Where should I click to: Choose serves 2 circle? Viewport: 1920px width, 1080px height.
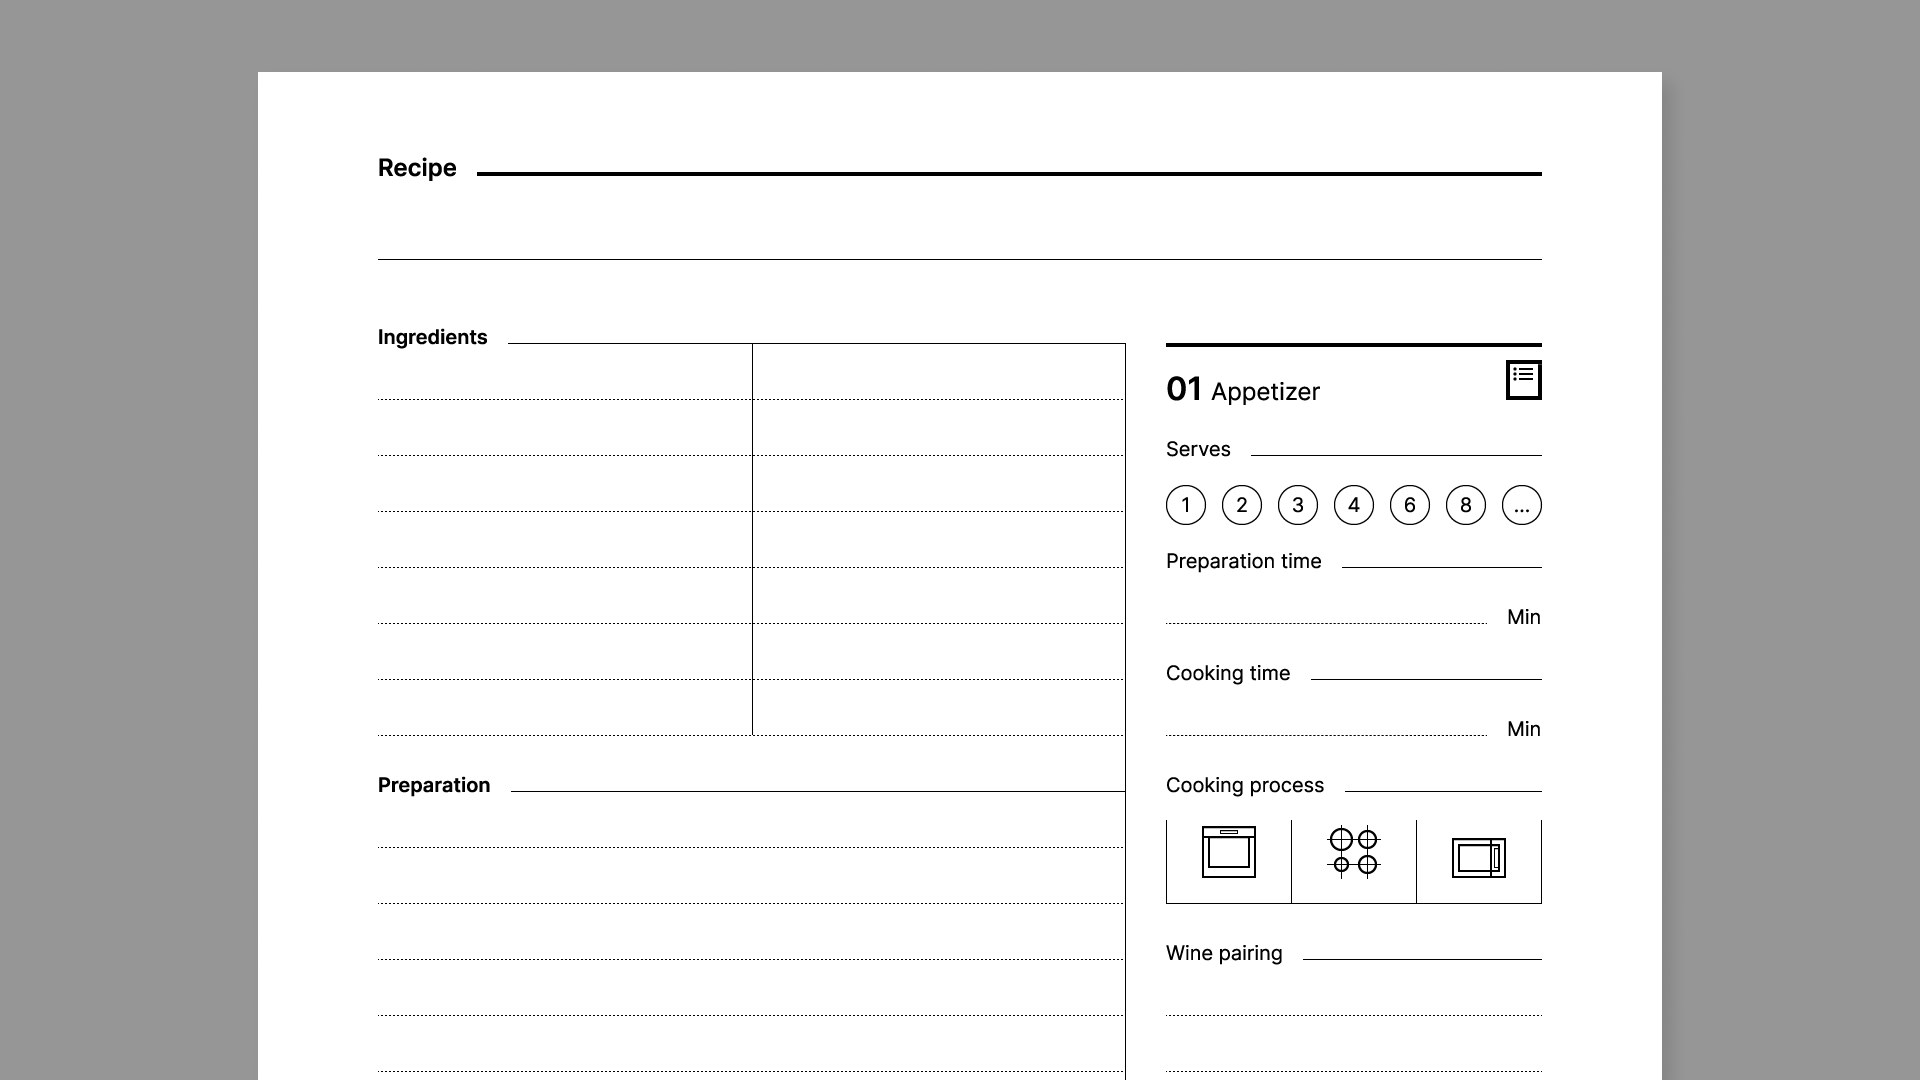tap(1241, 505)
